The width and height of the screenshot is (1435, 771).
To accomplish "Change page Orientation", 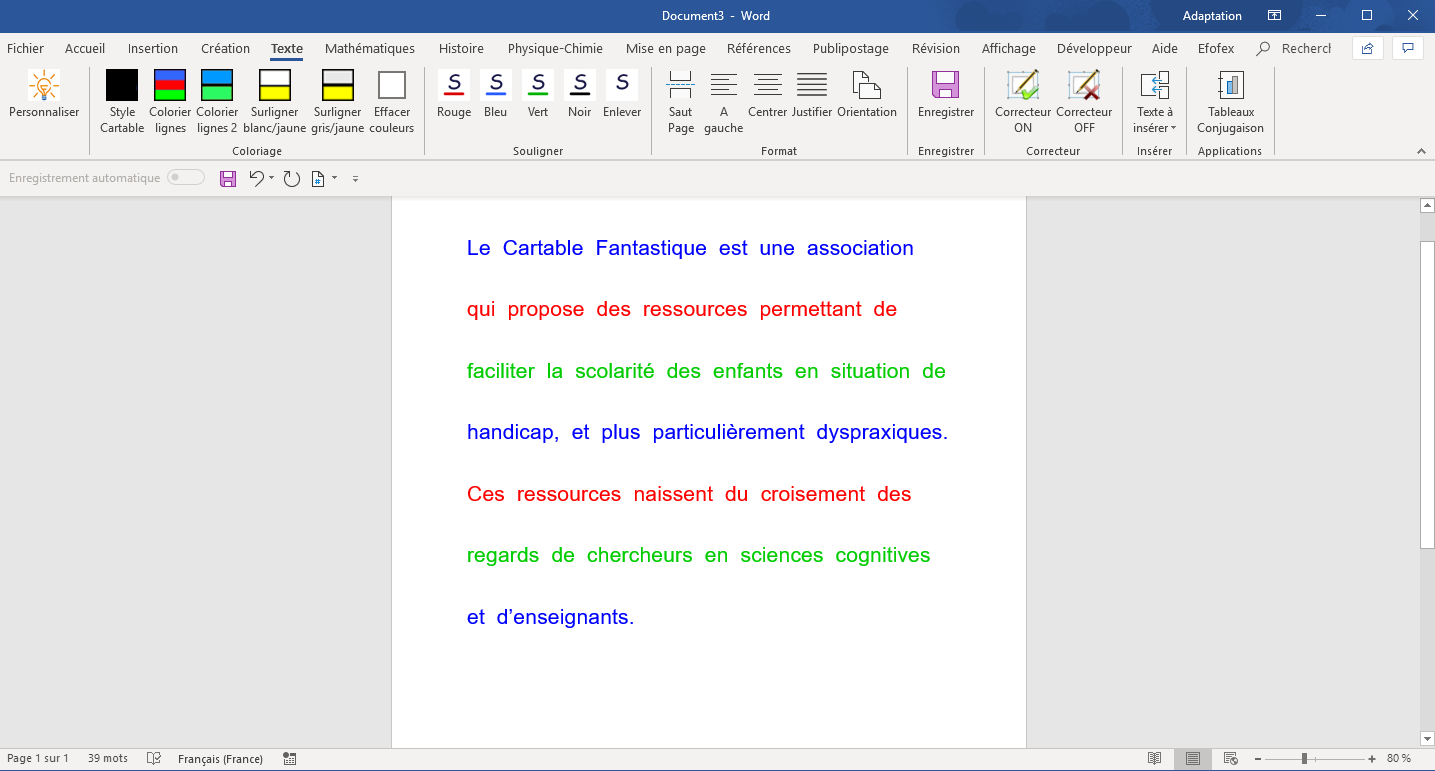I will (867, 85).
